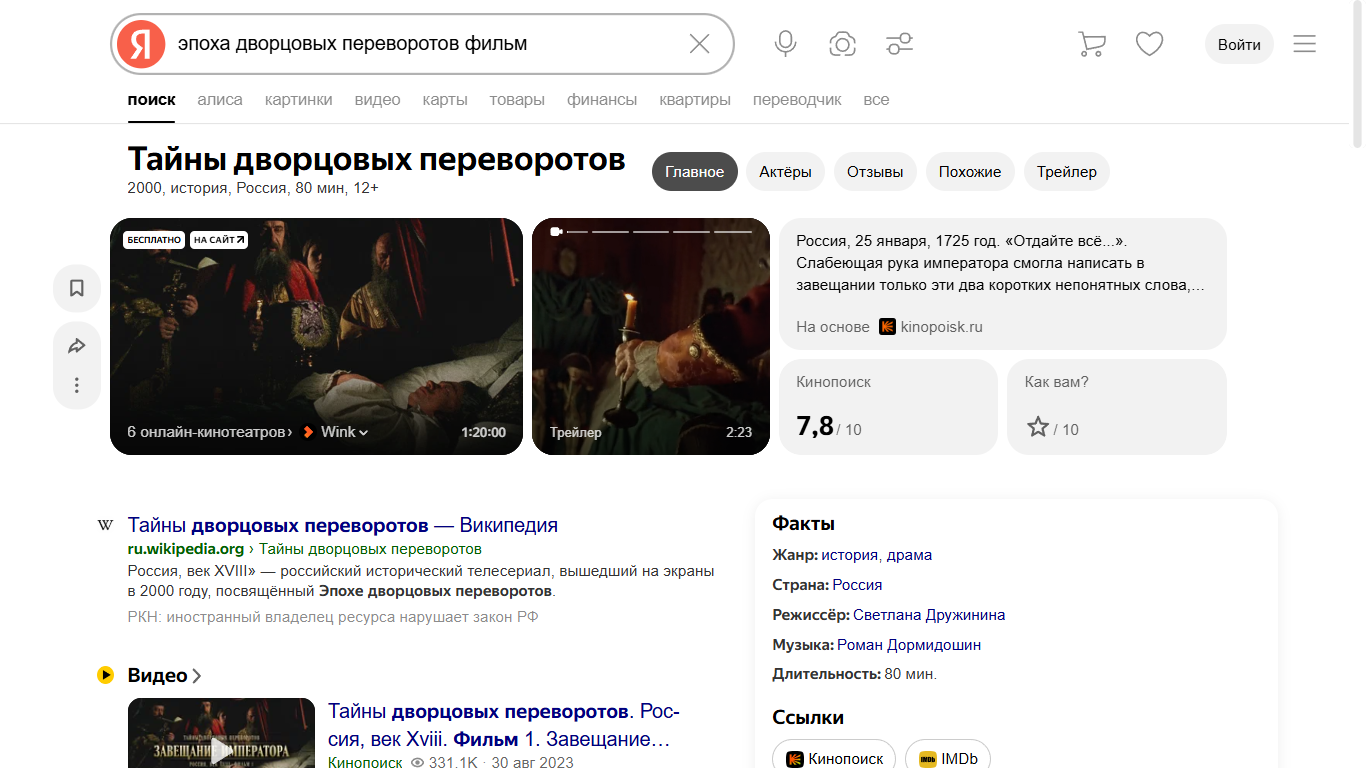
Task: Switch to the картинки search tab
Action: pyautogui.click(x=298, y=100)
